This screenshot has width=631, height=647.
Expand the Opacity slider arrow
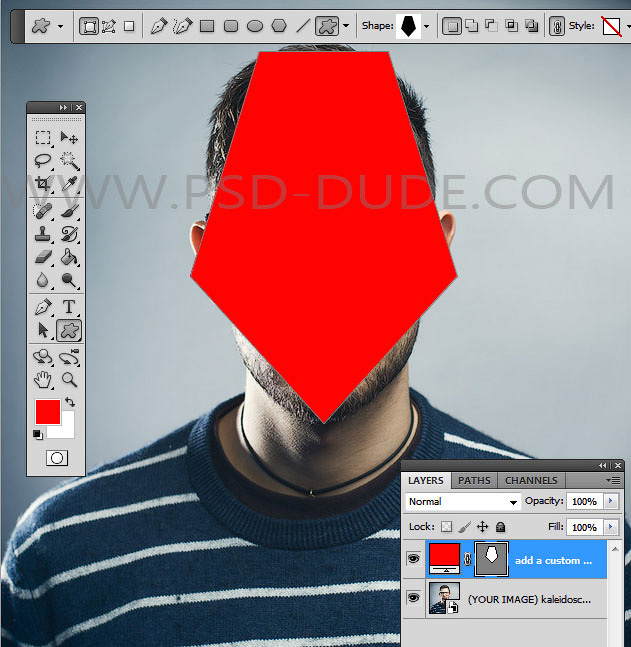pos(610,501)
